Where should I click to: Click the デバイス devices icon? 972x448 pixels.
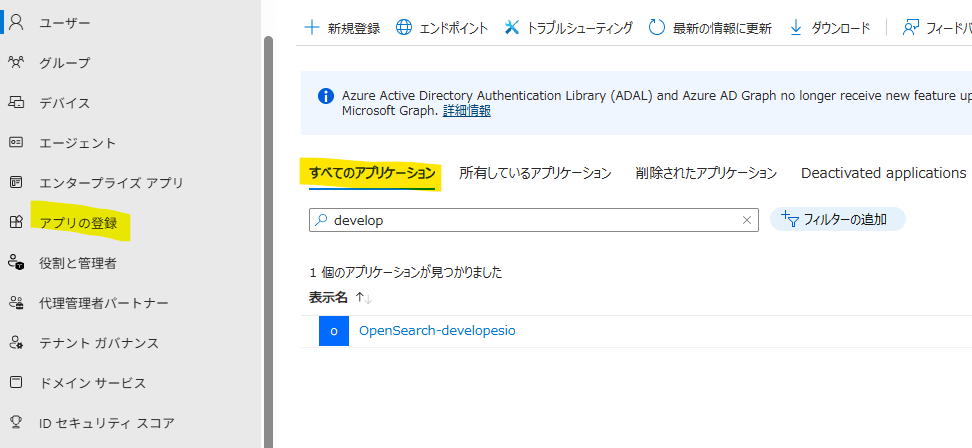[16, 102]
